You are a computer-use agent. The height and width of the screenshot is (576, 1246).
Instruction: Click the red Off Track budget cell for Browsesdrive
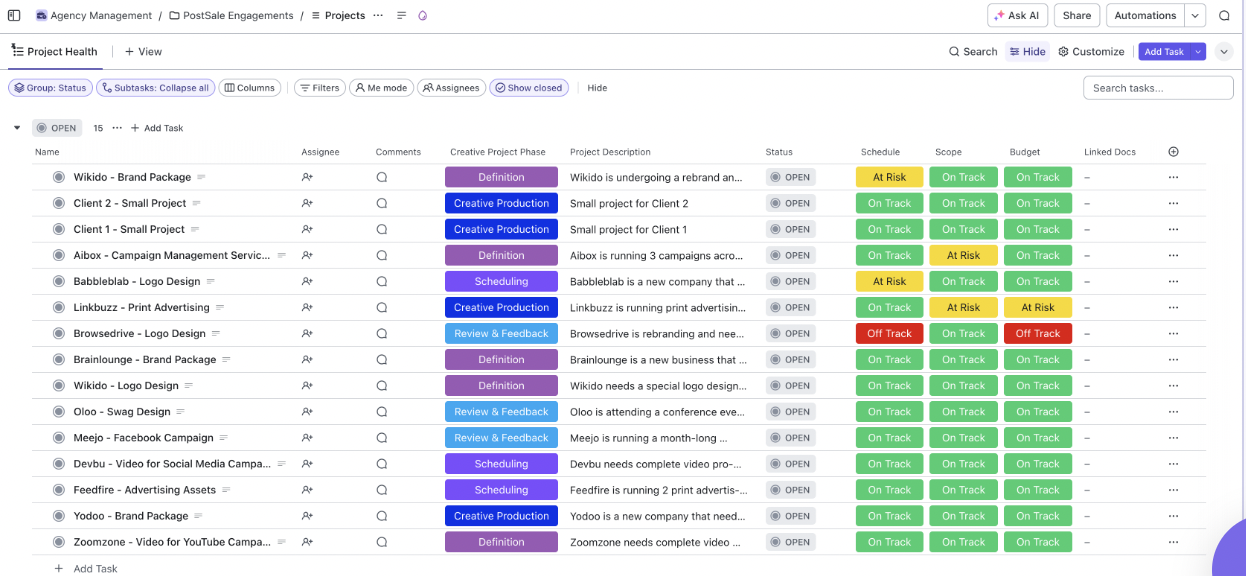1038,334
